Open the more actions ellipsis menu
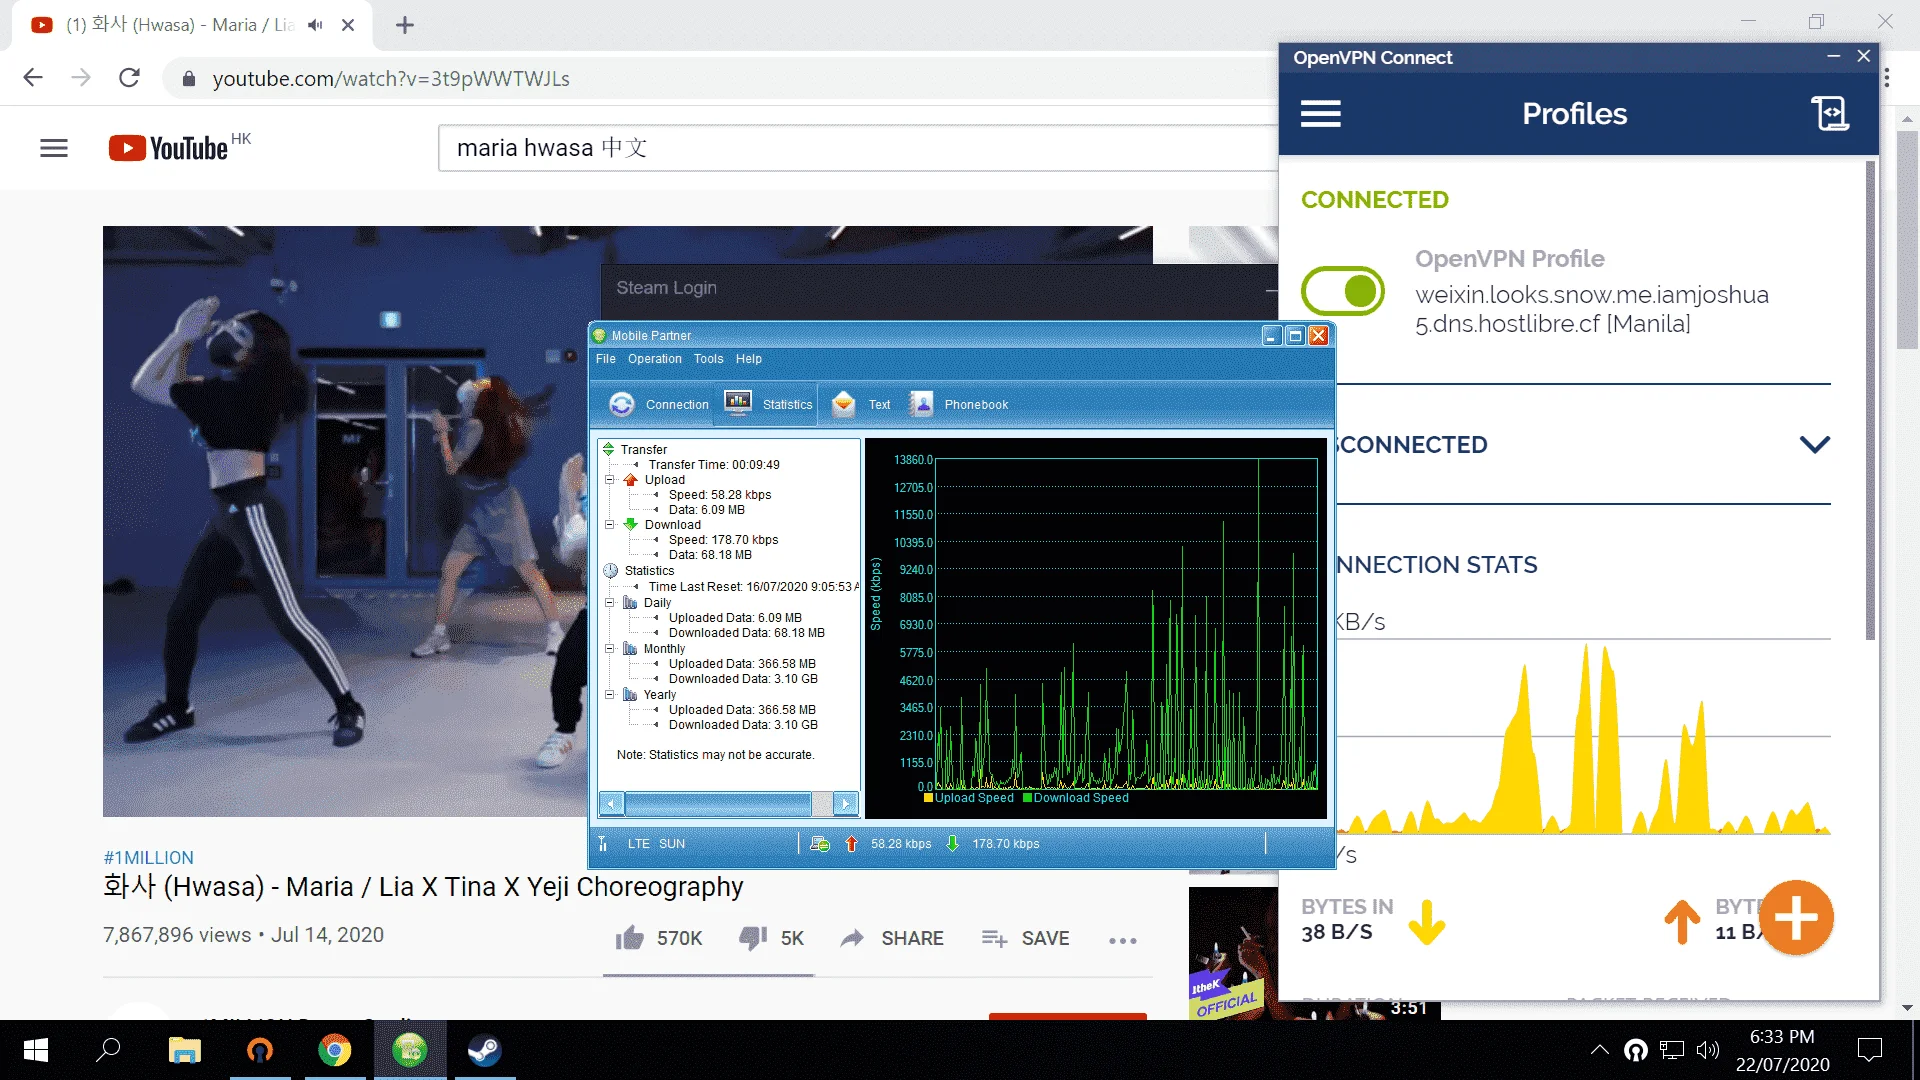Image resolution: width=1920 pixels, height=1080 pixels. coord(1123,940)
